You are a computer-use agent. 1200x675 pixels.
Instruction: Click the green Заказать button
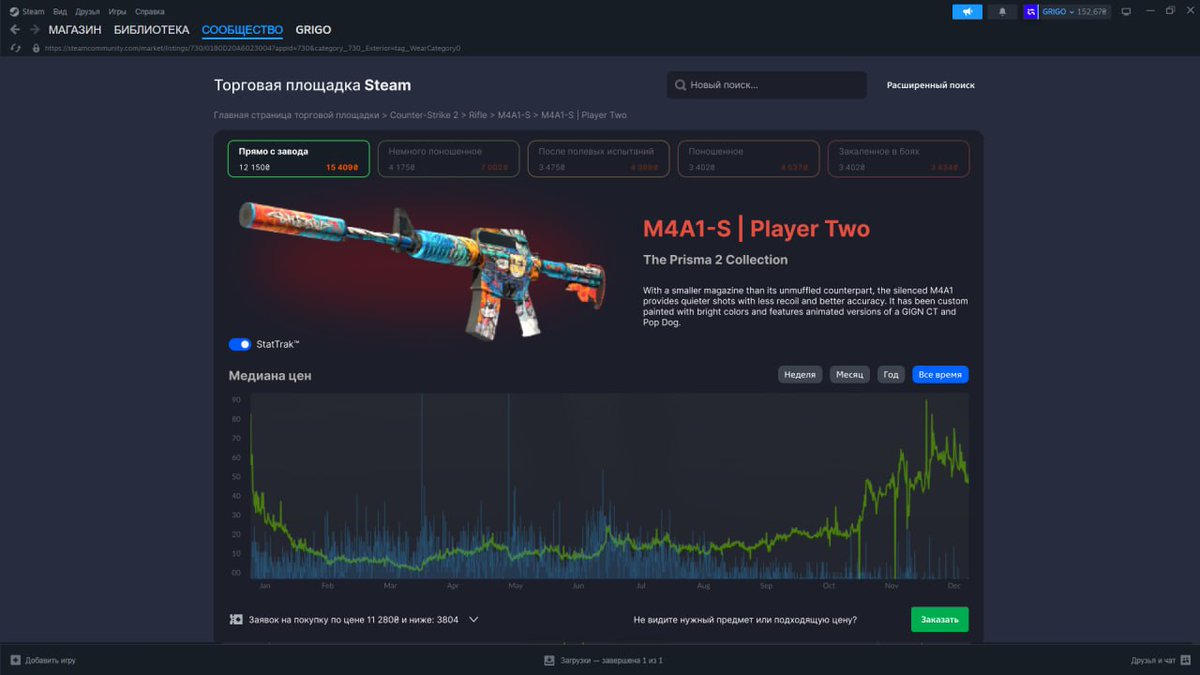[x=940, y=620]
